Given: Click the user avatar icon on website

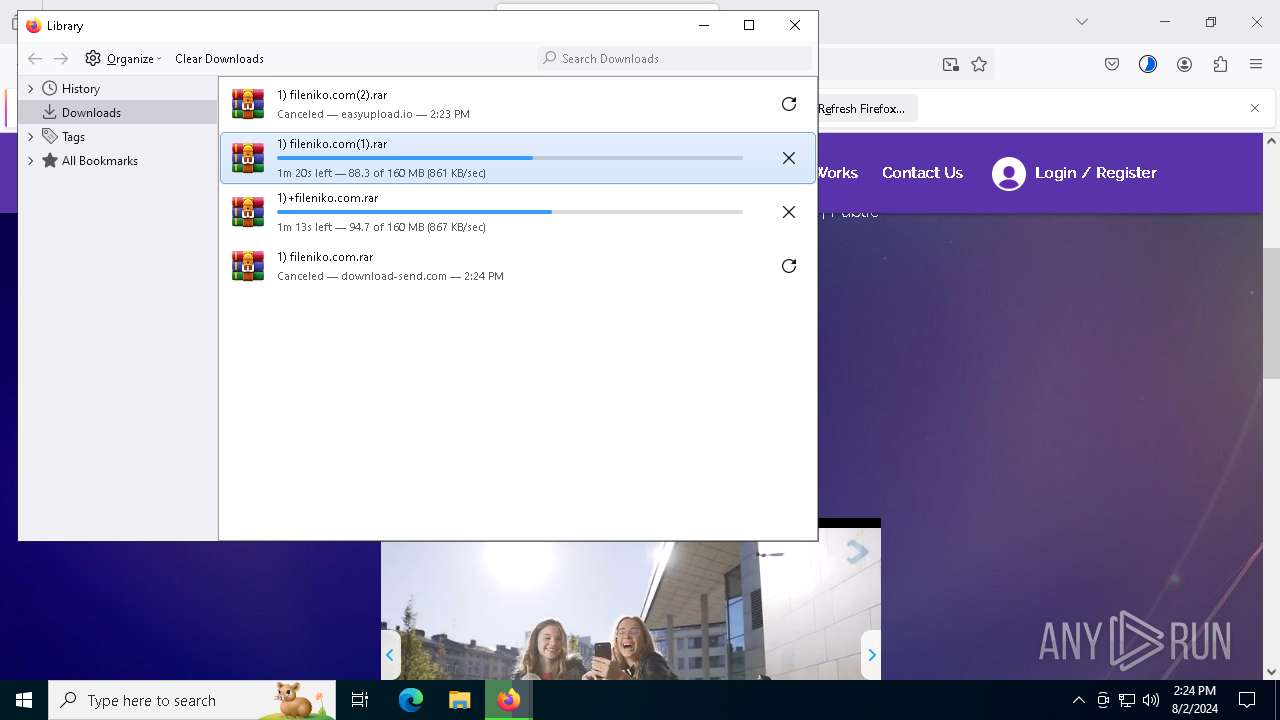Looking at the screenshot, I should click(x=1009, y=174).
